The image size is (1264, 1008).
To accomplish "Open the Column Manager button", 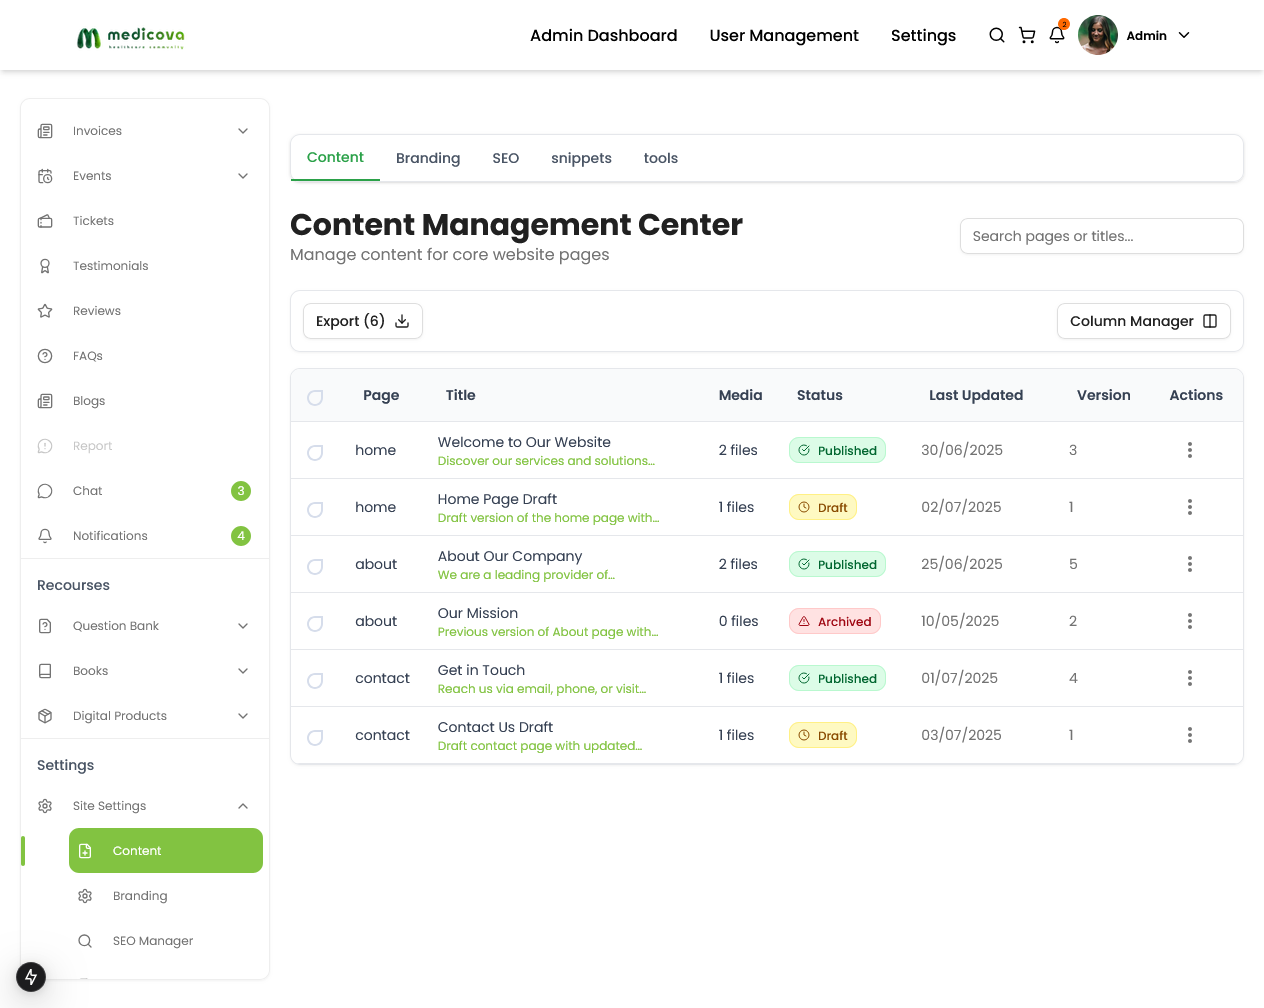I will 1144,321.
